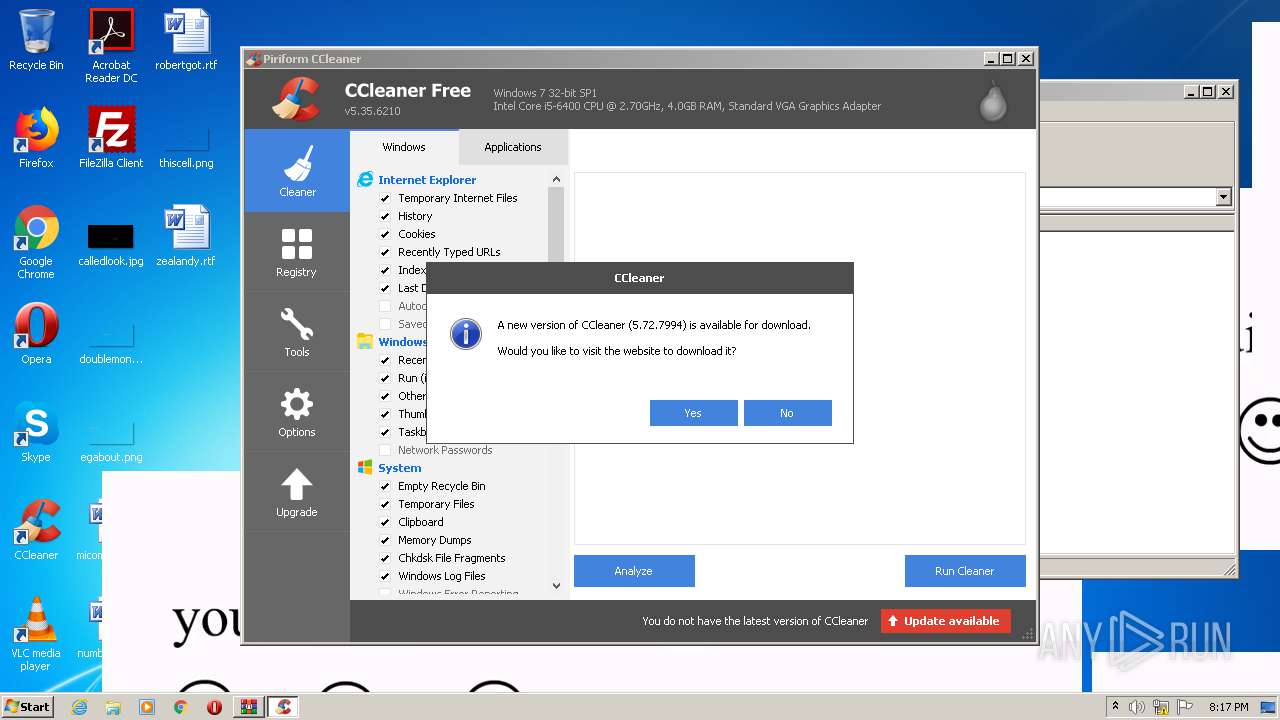1280x720 pixels.
Task: Click the Internet Explorer category icon
Action: tap(365, 180)
